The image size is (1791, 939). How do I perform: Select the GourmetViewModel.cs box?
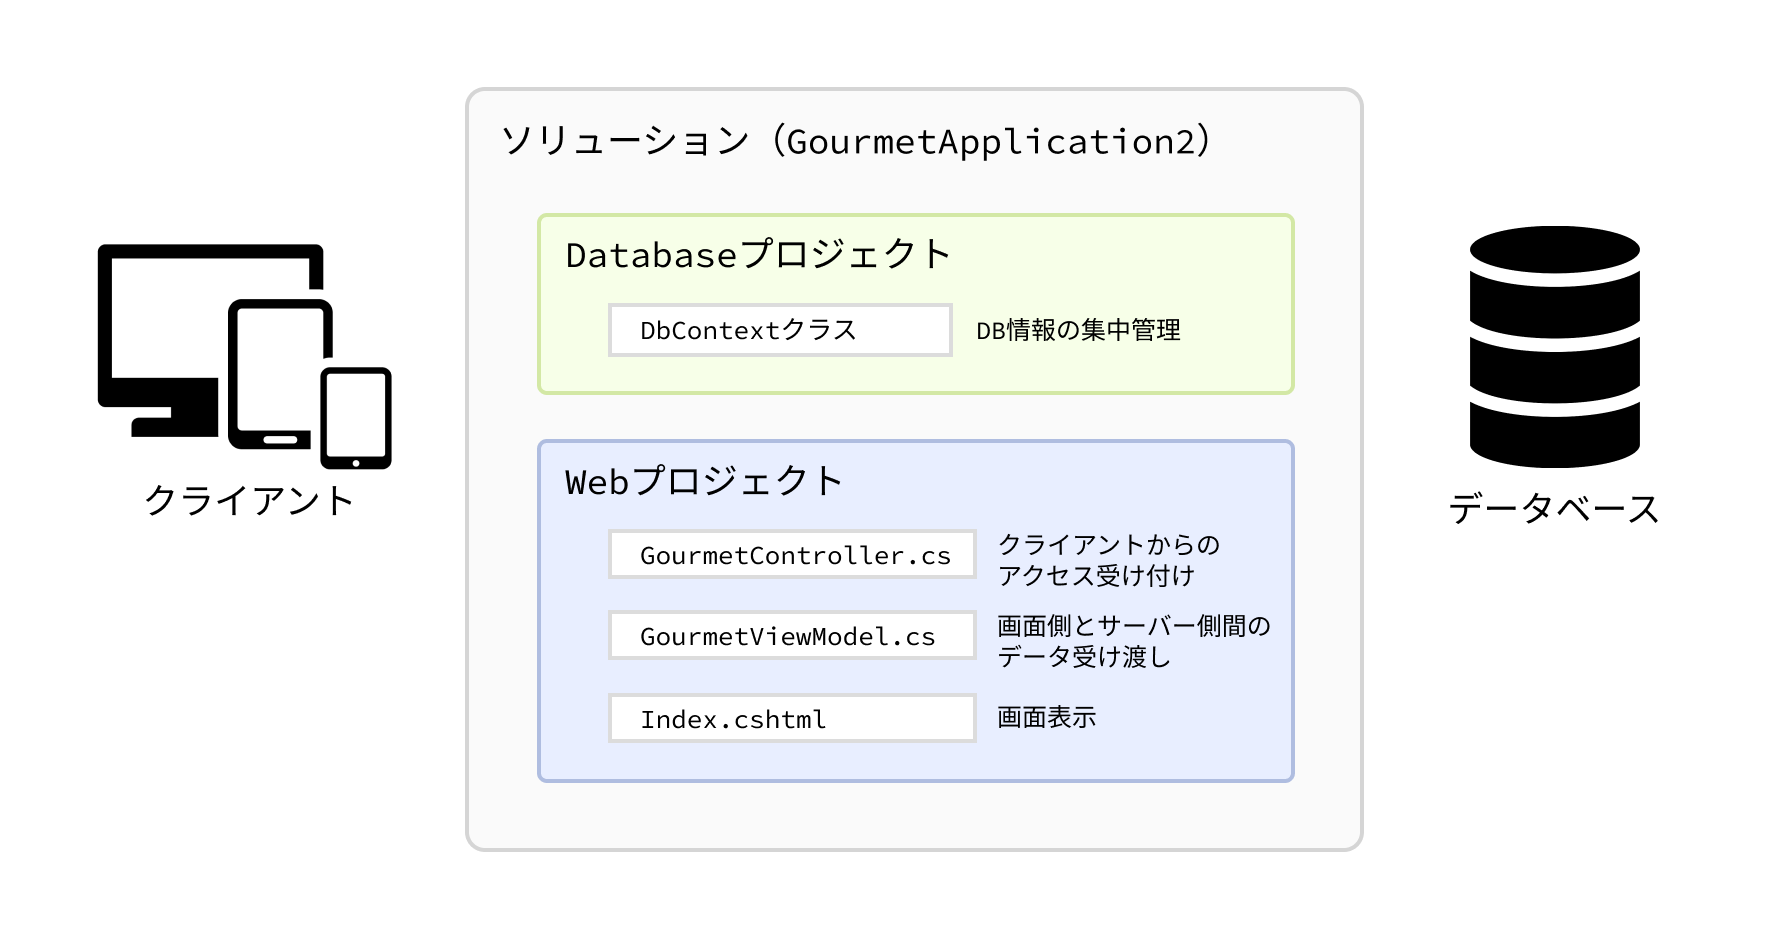tap(792, 635)
